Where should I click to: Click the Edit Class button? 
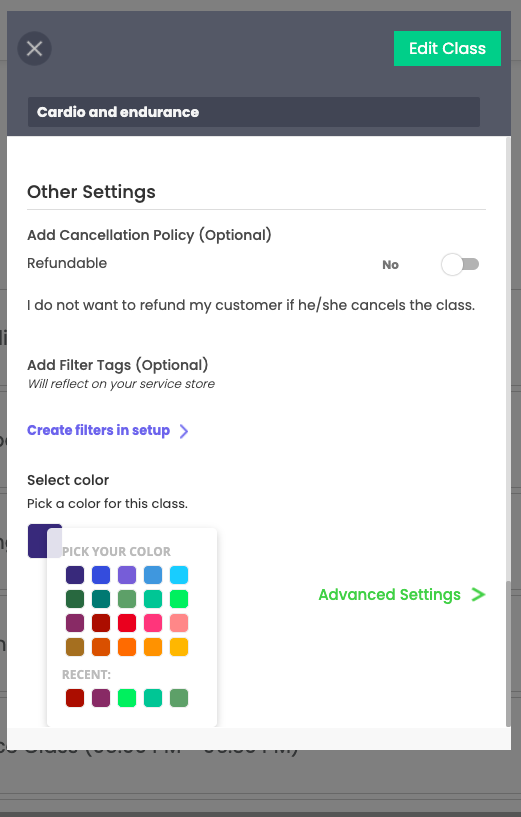pyautogui.click(x=447, y=48)
